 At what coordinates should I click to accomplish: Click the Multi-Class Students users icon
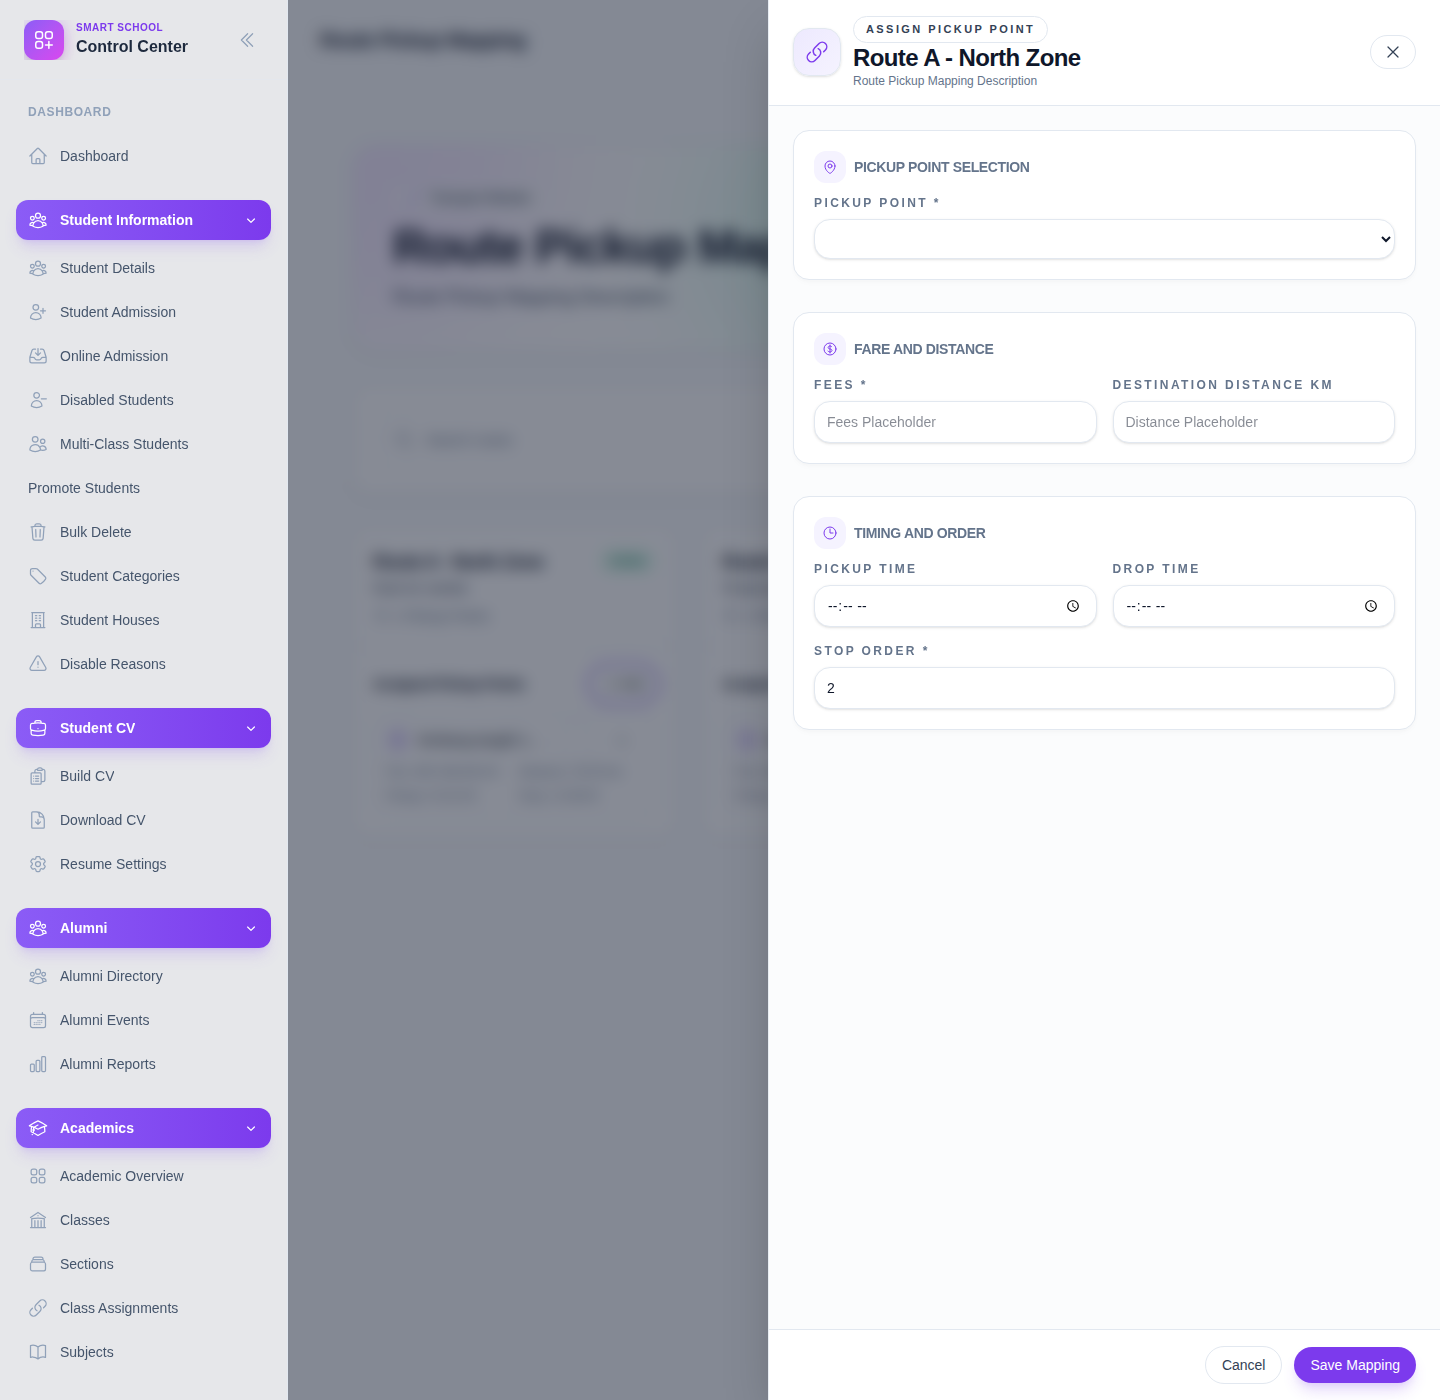click(x=38, y=444)
